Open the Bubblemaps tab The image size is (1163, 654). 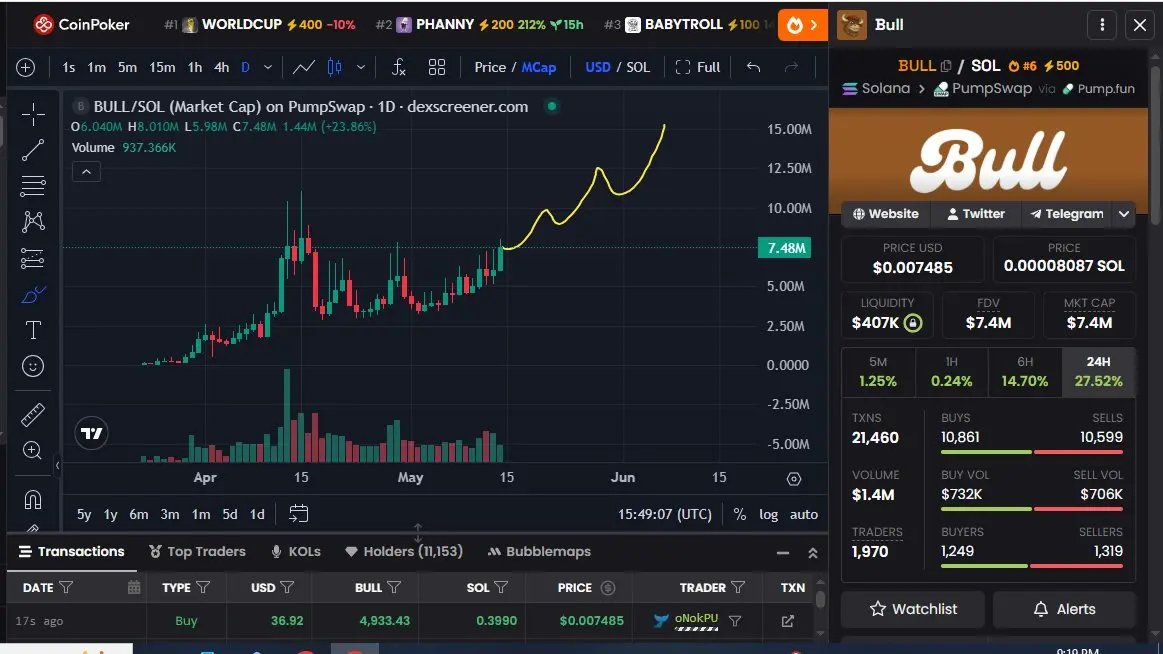coord(539,552)
